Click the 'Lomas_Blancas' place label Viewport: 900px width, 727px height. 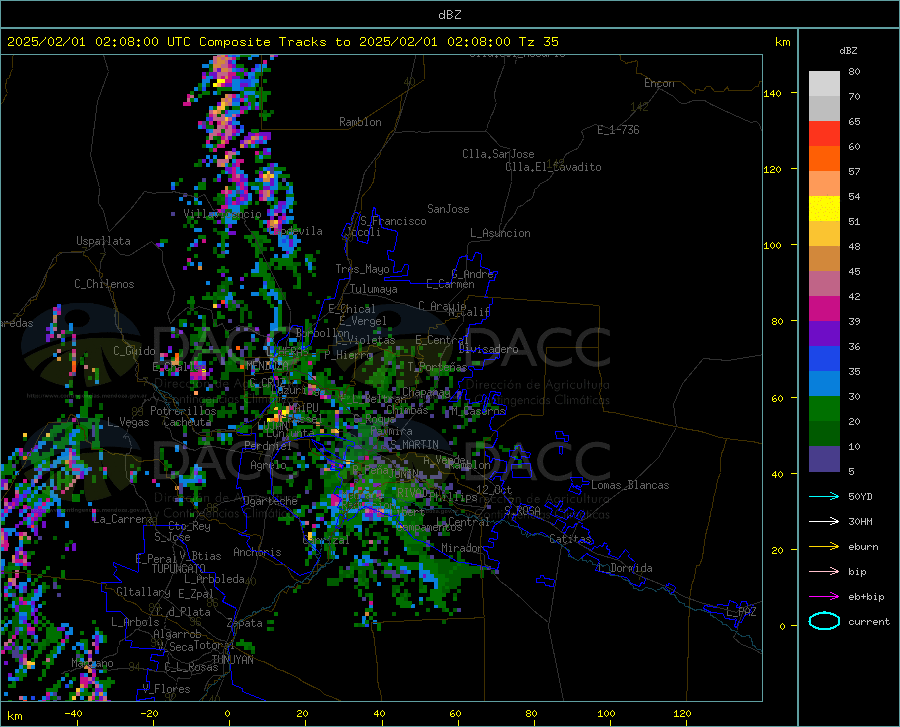point(630,485)
